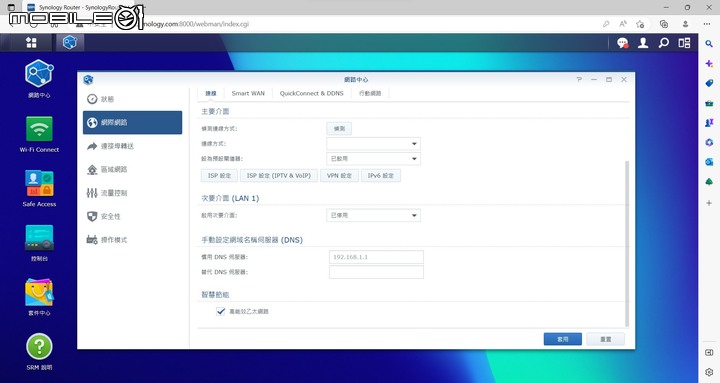Open the widgets panel icon
Screen dimensions: 720x383
[684, 43]
